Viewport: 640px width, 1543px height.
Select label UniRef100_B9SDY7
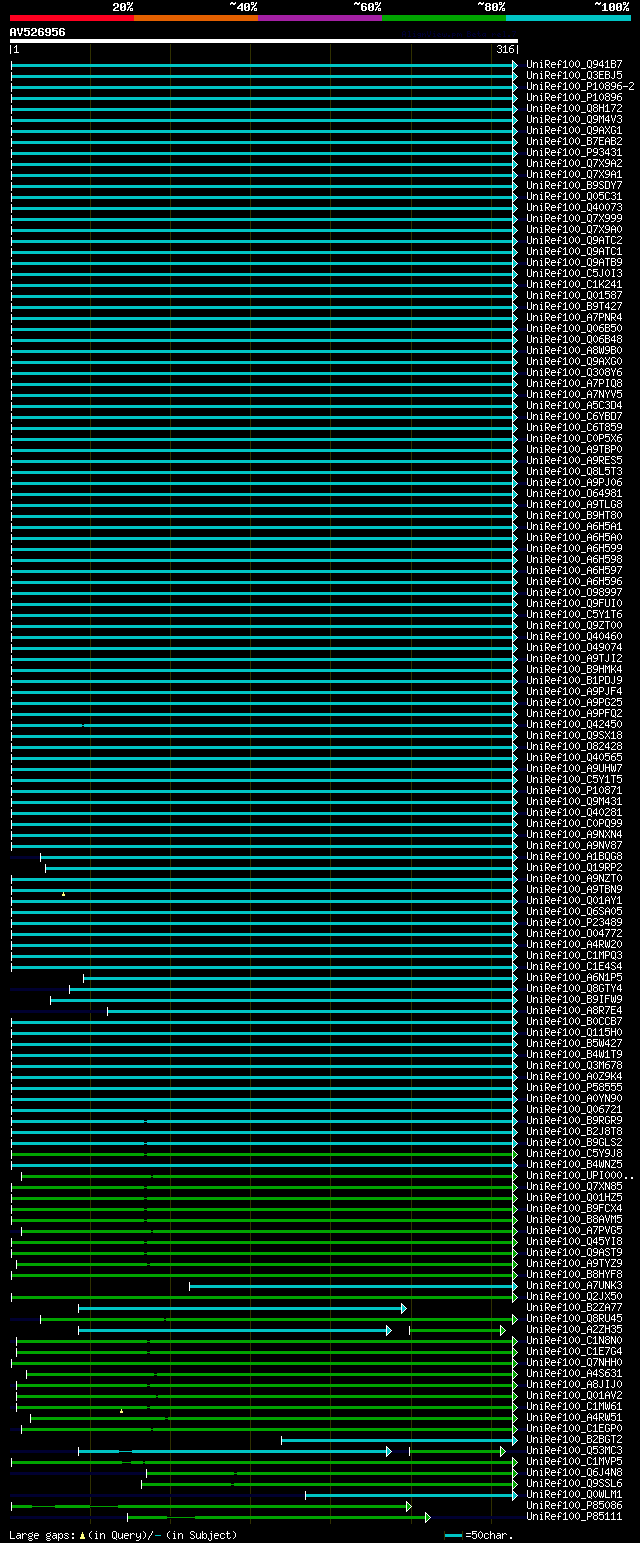click(574, 185)
